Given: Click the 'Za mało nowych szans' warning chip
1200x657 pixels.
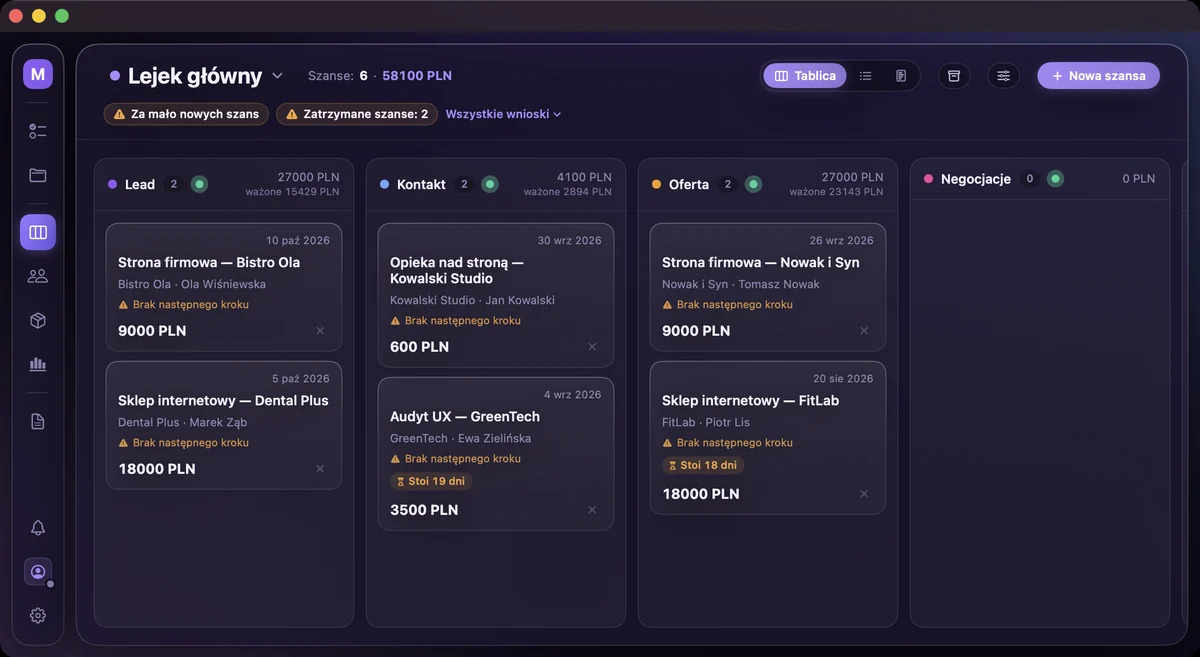Looking at the screenshot, I should pos(186,114).
